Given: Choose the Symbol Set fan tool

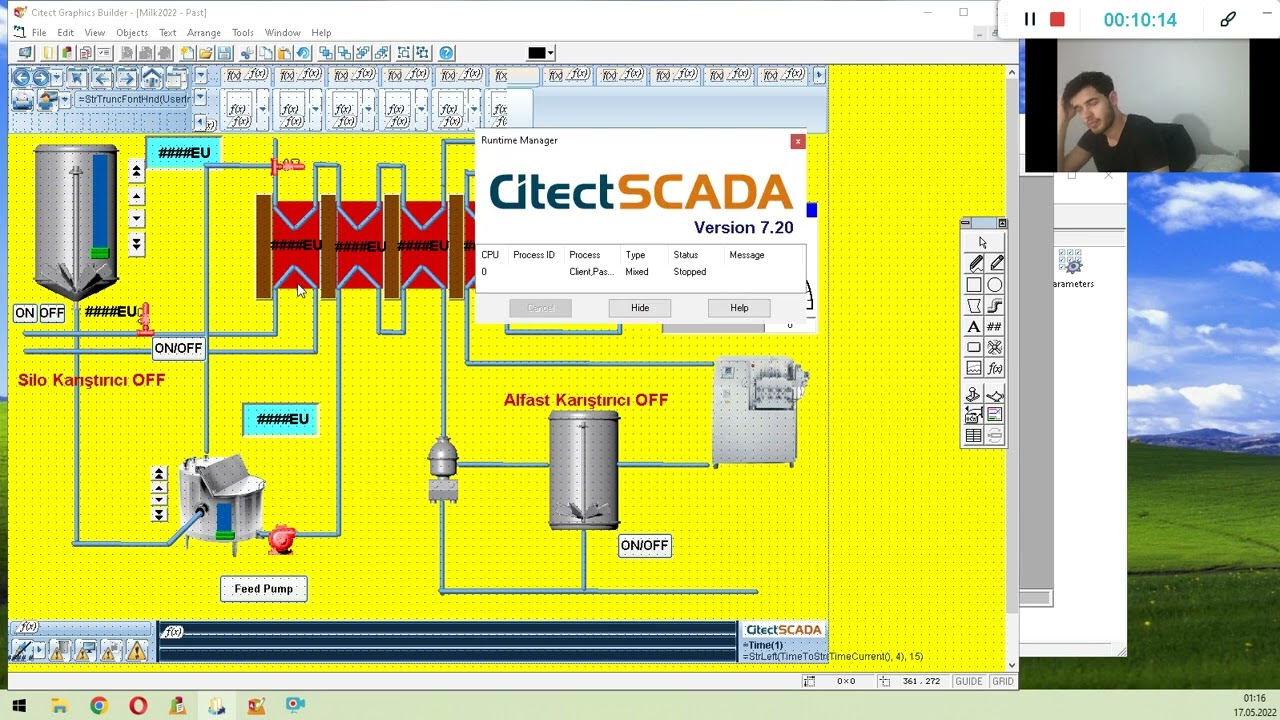Looking at the screenshot, I should pyautogui.click(x=995, y=348).
